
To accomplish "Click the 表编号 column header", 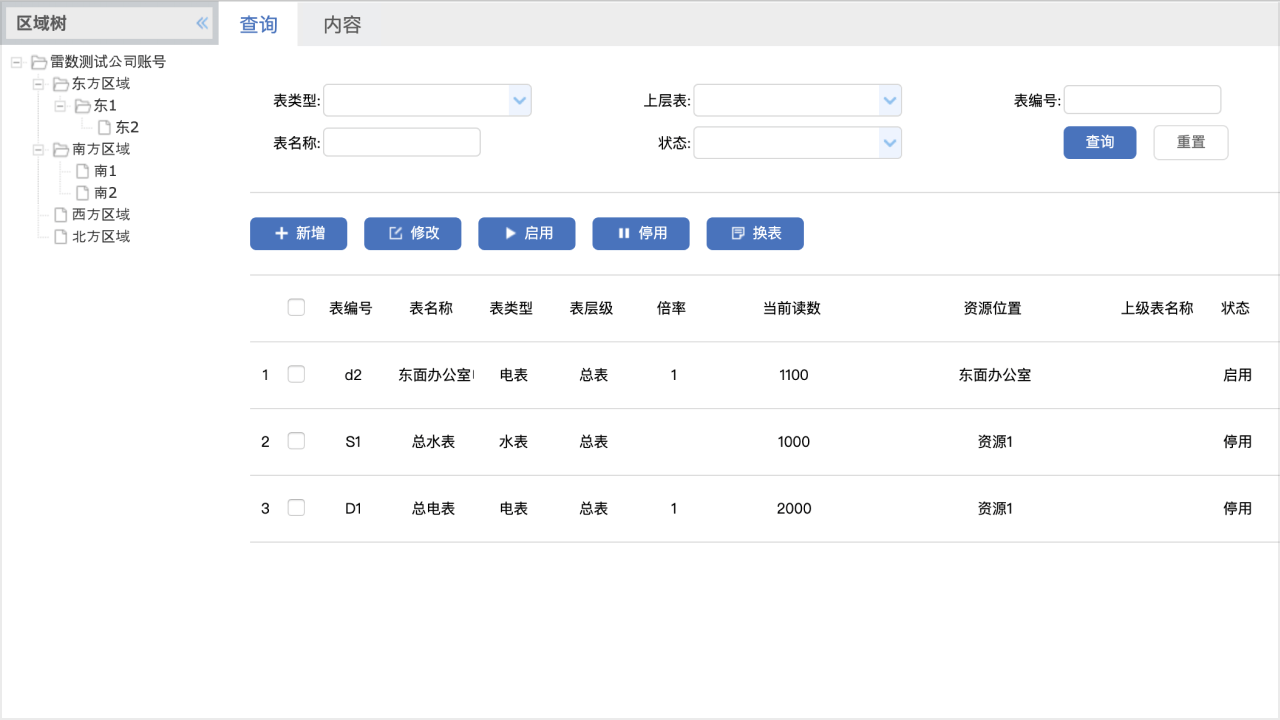I will tap(351, 308).
